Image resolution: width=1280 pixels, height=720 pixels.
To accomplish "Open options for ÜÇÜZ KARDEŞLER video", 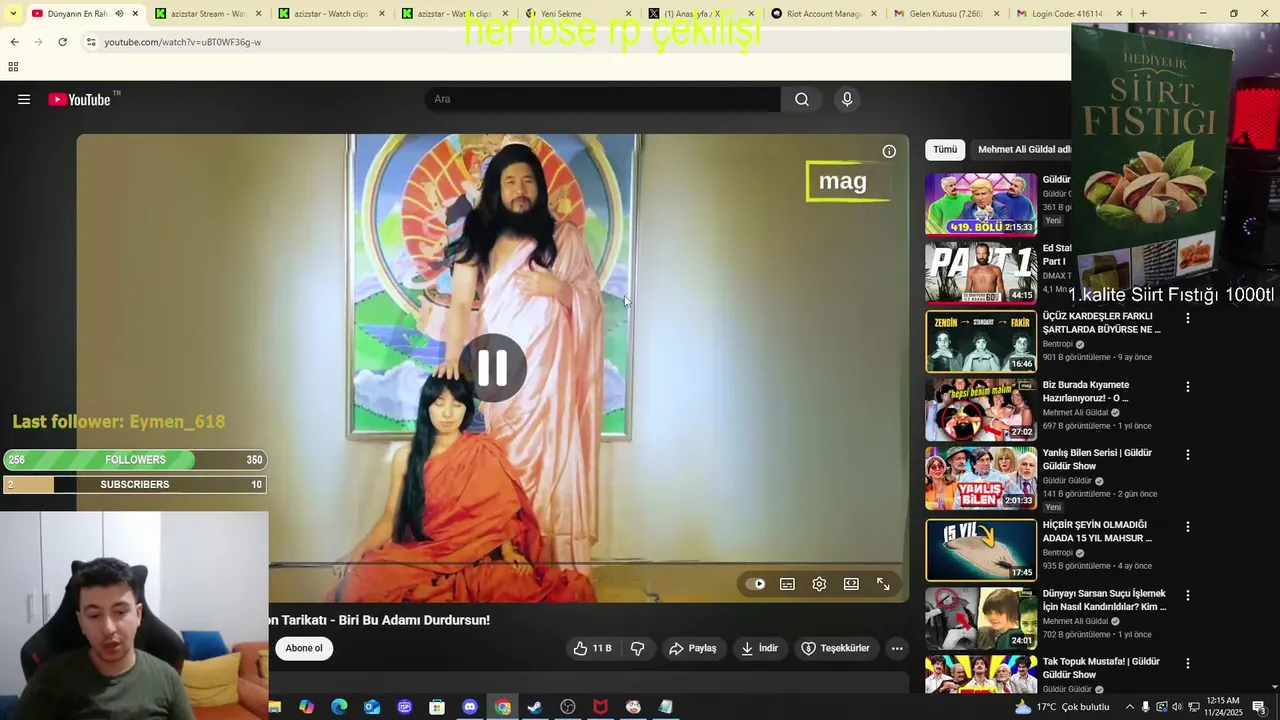I will 1188,318.
